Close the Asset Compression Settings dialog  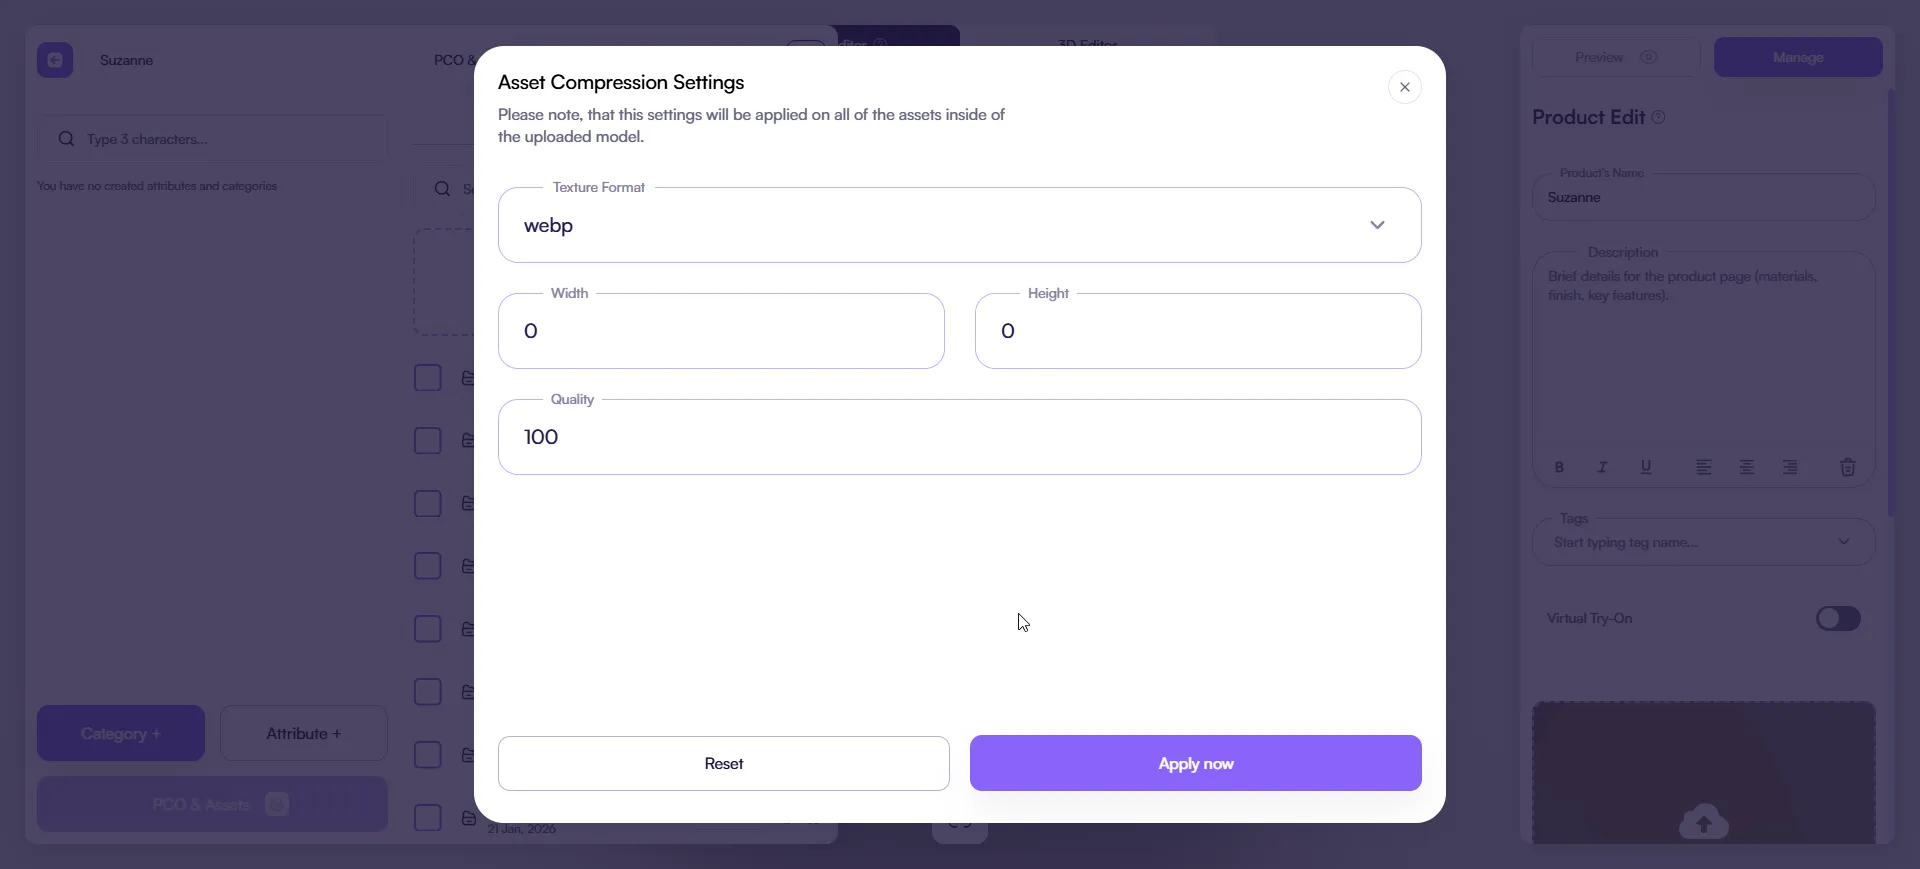pos(1404,87)
